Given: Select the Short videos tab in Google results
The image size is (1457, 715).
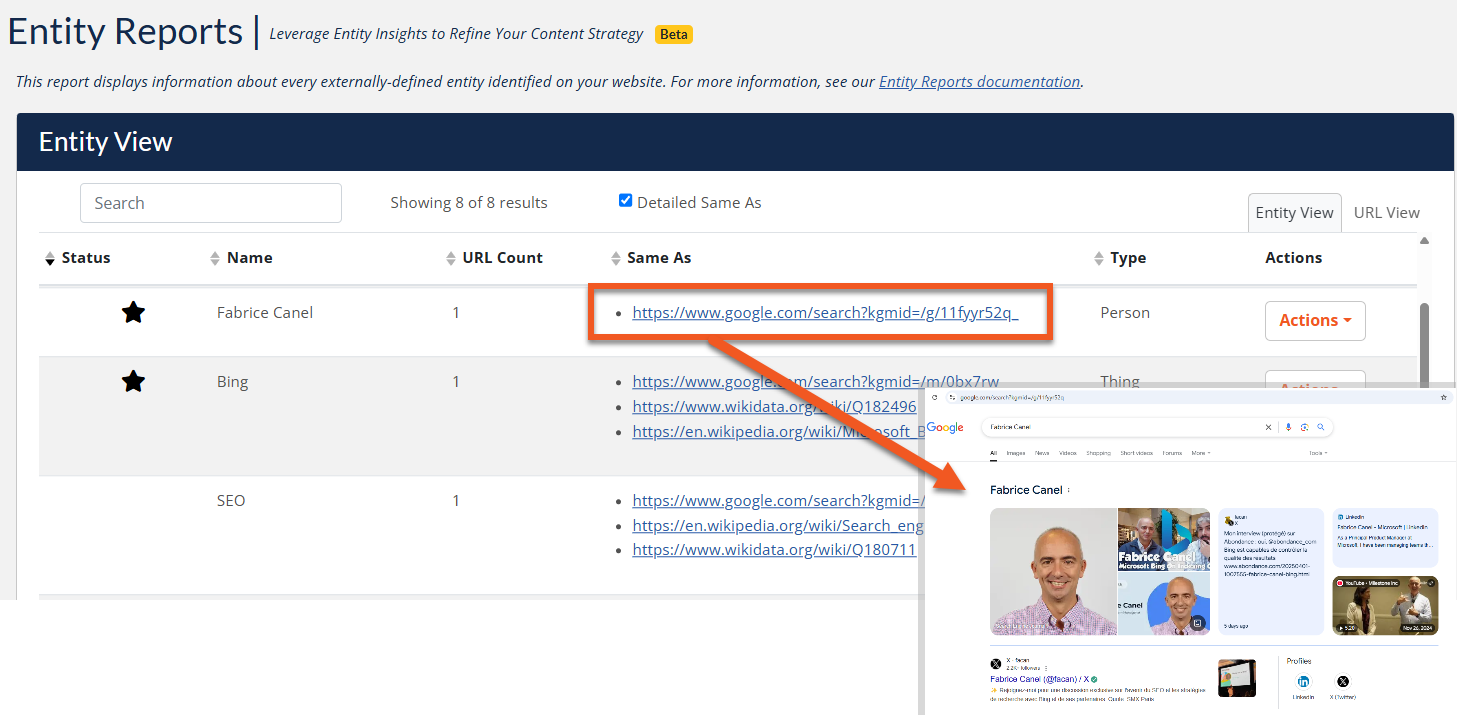Looking at the screenshot, I should point(1137,453).
